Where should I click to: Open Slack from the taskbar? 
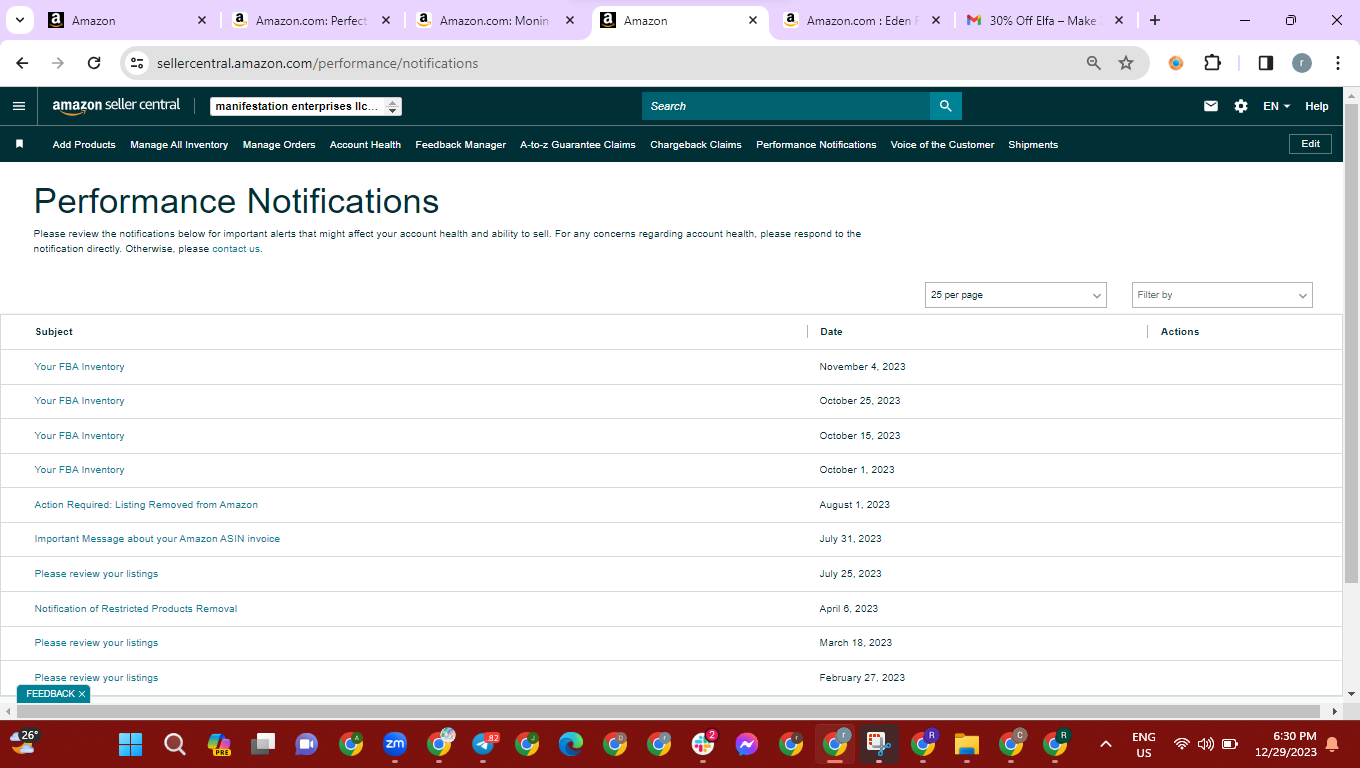(x=704, y=744)
